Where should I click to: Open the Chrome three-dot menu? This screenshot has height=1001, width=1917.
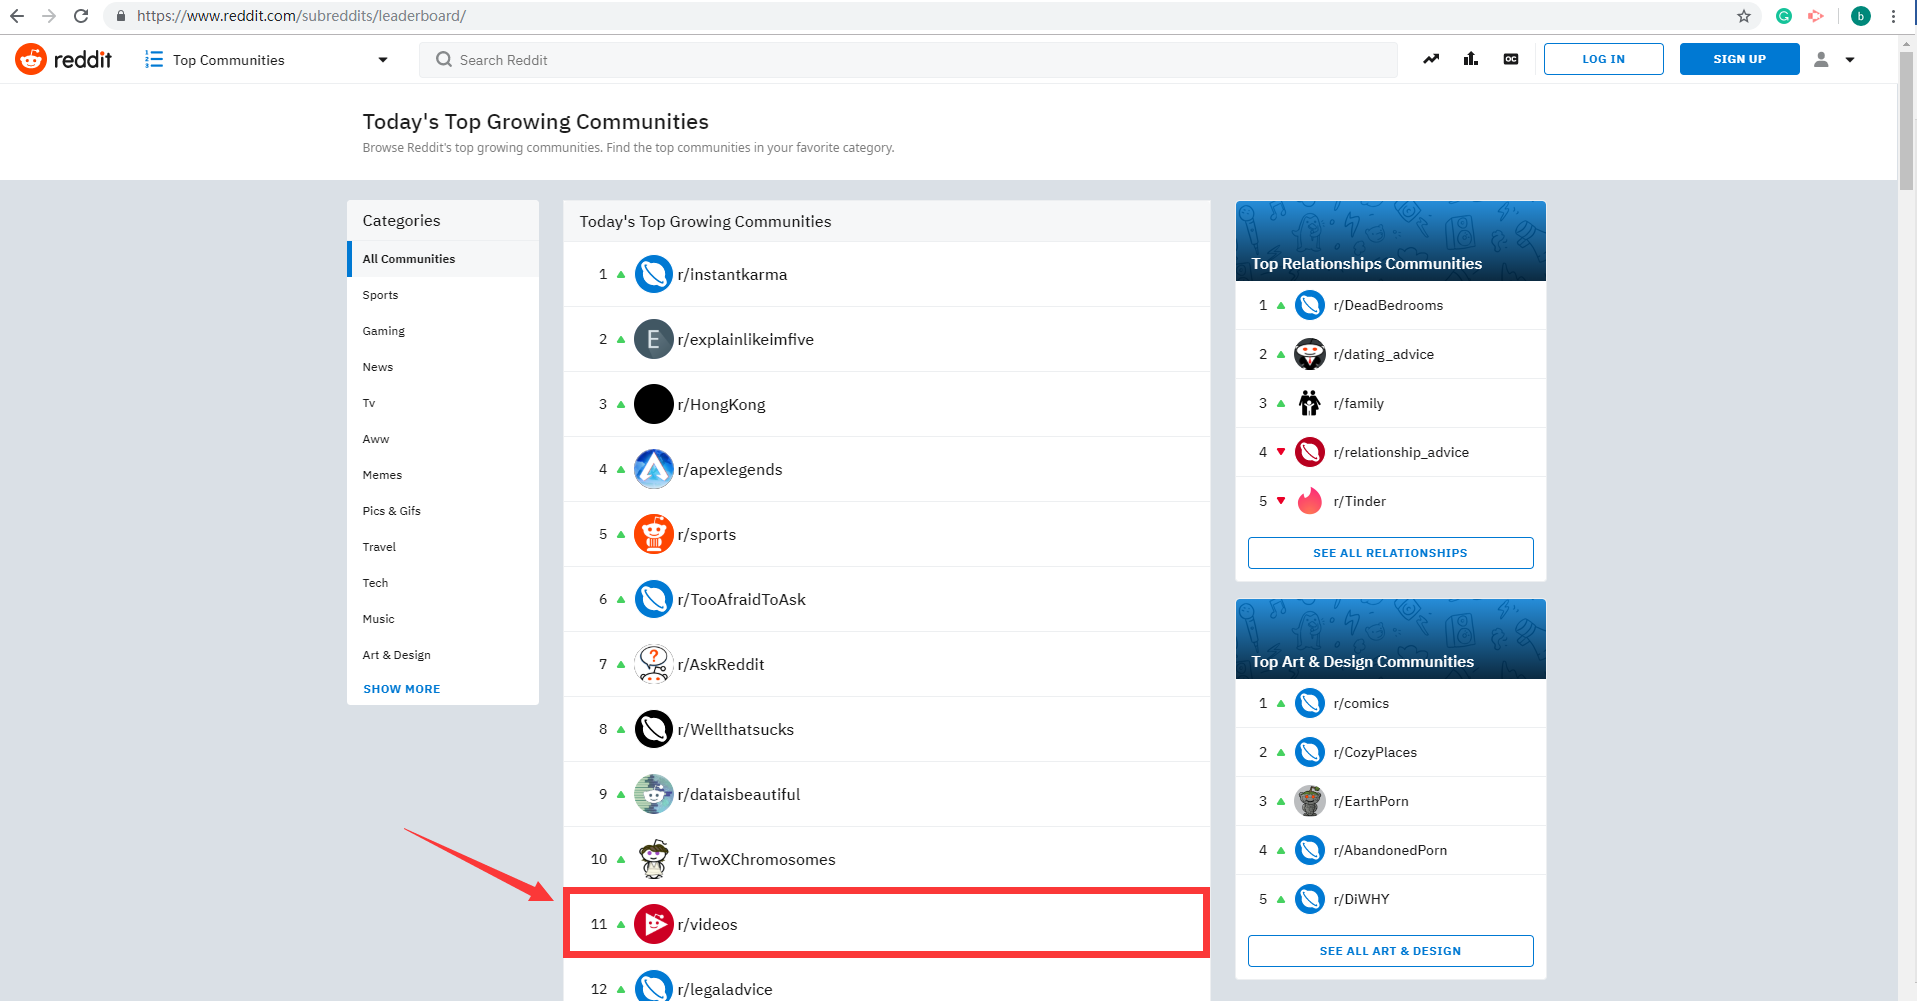pos(1893,16)
